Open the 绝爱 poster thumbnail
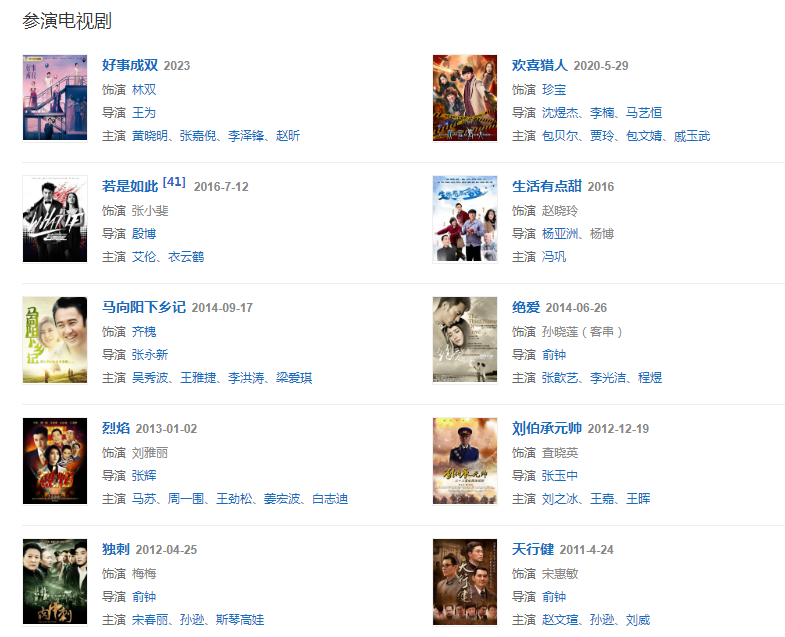 click(465, 341)
